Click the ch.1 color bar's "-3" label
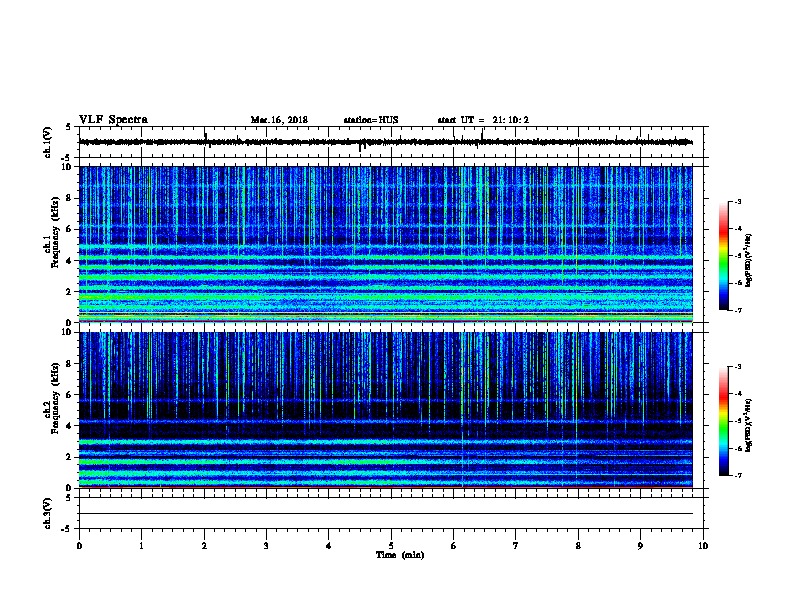The width and height of the screenshot is (792, 612). [x=737, y=202]
